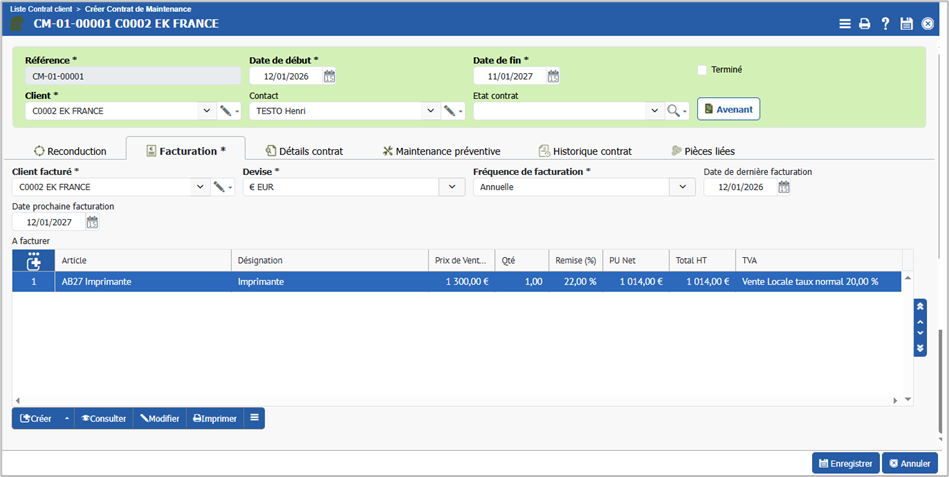This screenshot has width=949, height=477.
Task: Expand Fréquence de facturation dropdown
Action: [x=683, y=187]
